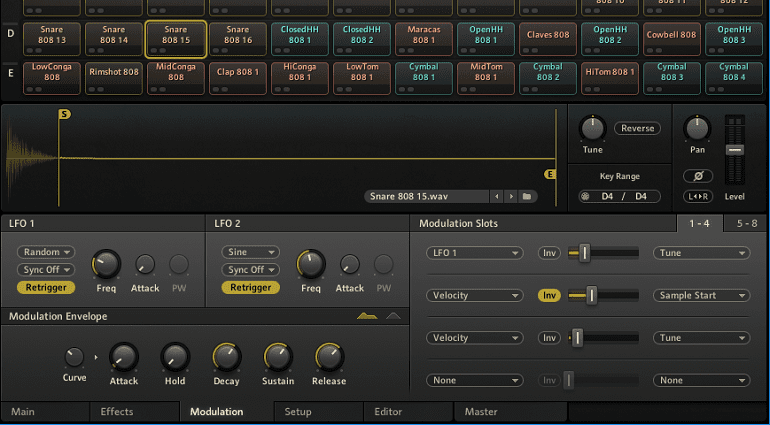
Task: Open LFO 2 waveform dropdown showing Sine
Action: pos(250,252)
